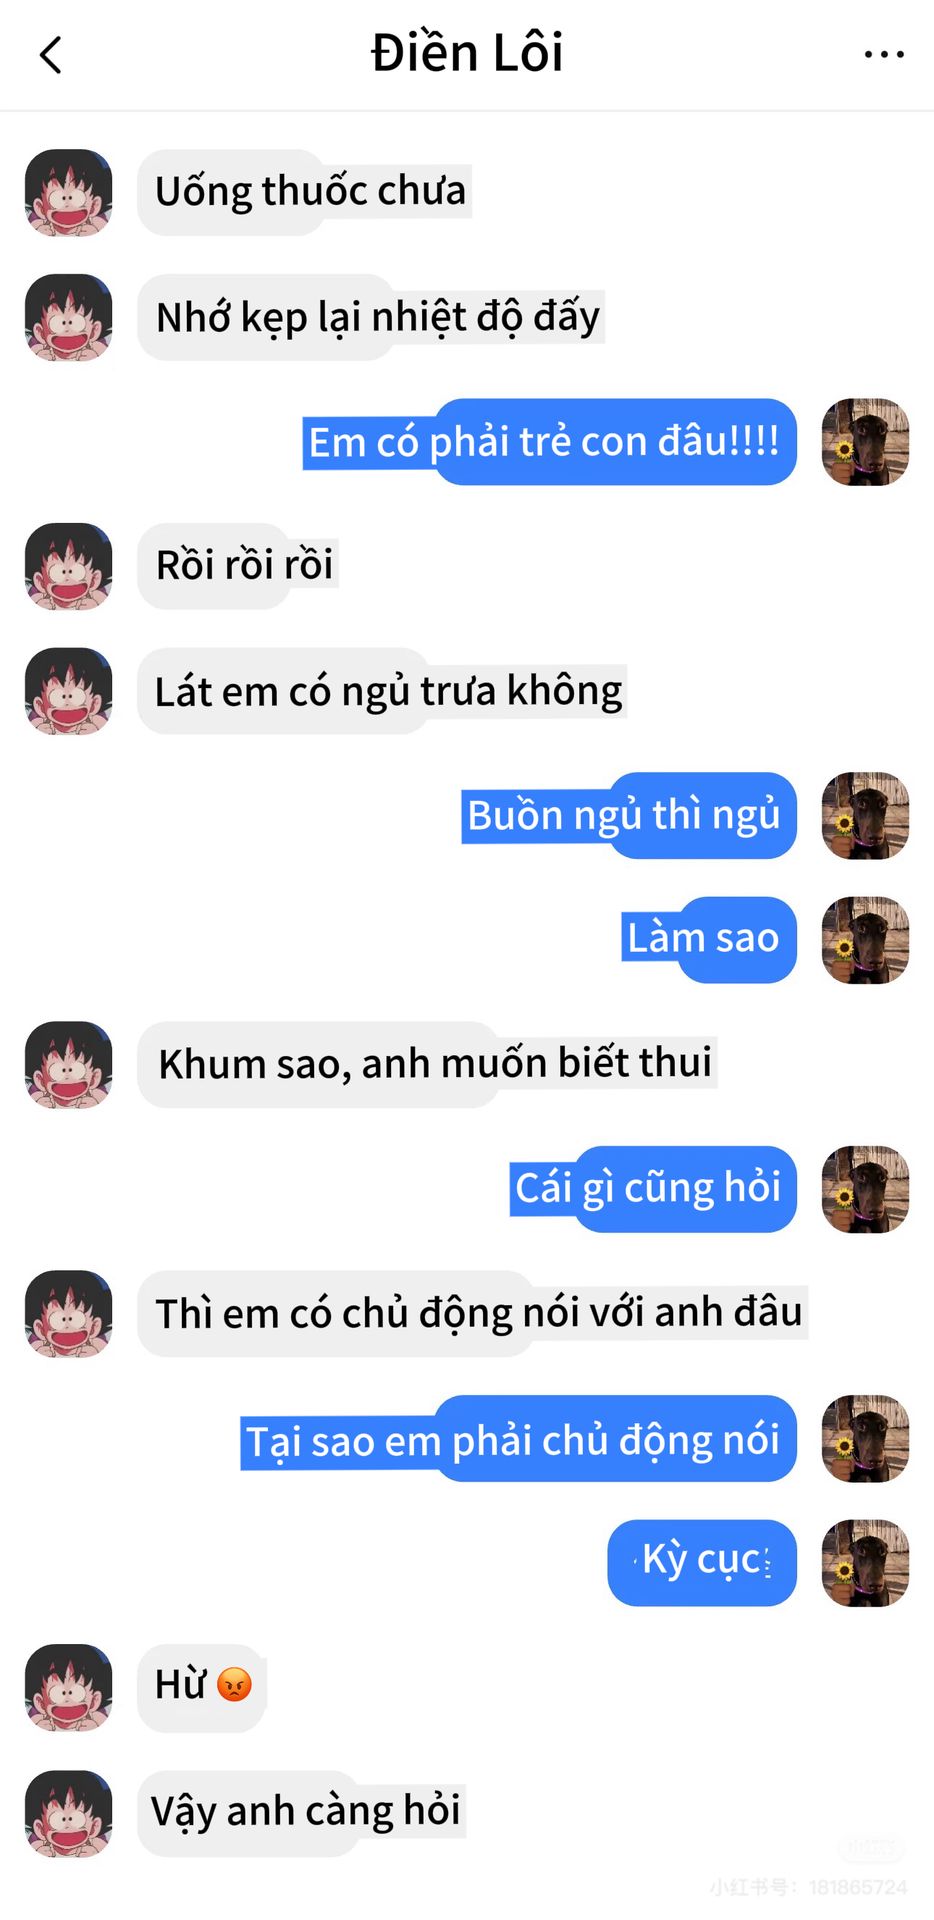This screenshot has height=1920, width=934.
Task: Open the three-dot more options menu
Action: (x=884, y=55)
